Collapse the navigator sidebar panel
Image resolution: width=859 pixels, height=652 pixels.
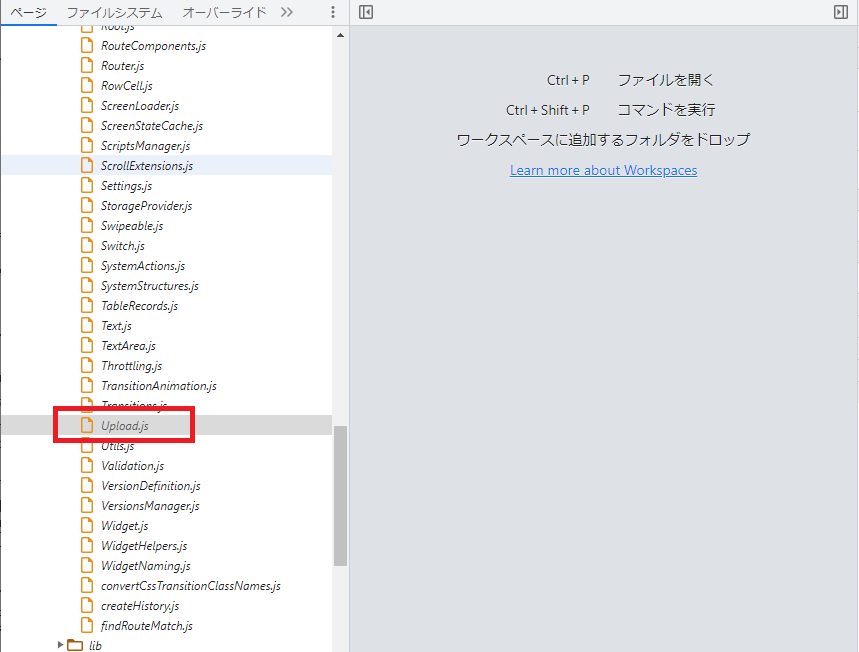365,11
